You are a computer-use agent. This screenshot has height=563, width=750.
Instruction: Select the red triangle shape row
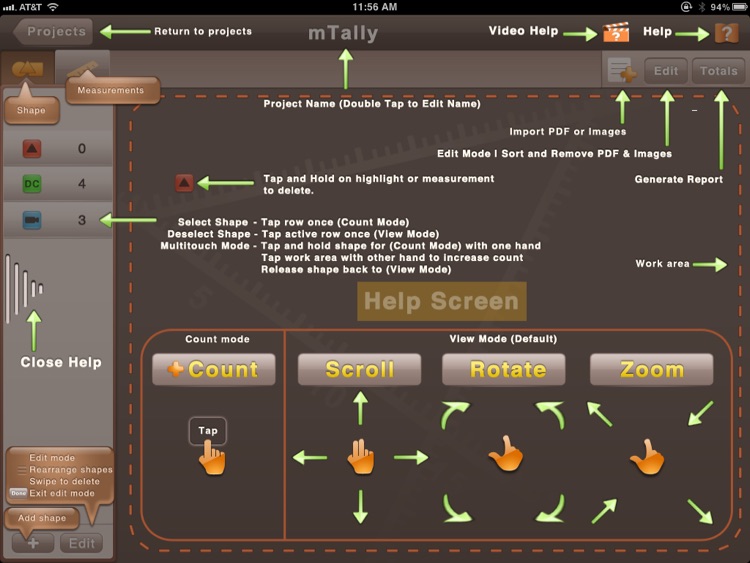[x=58, y=148]
